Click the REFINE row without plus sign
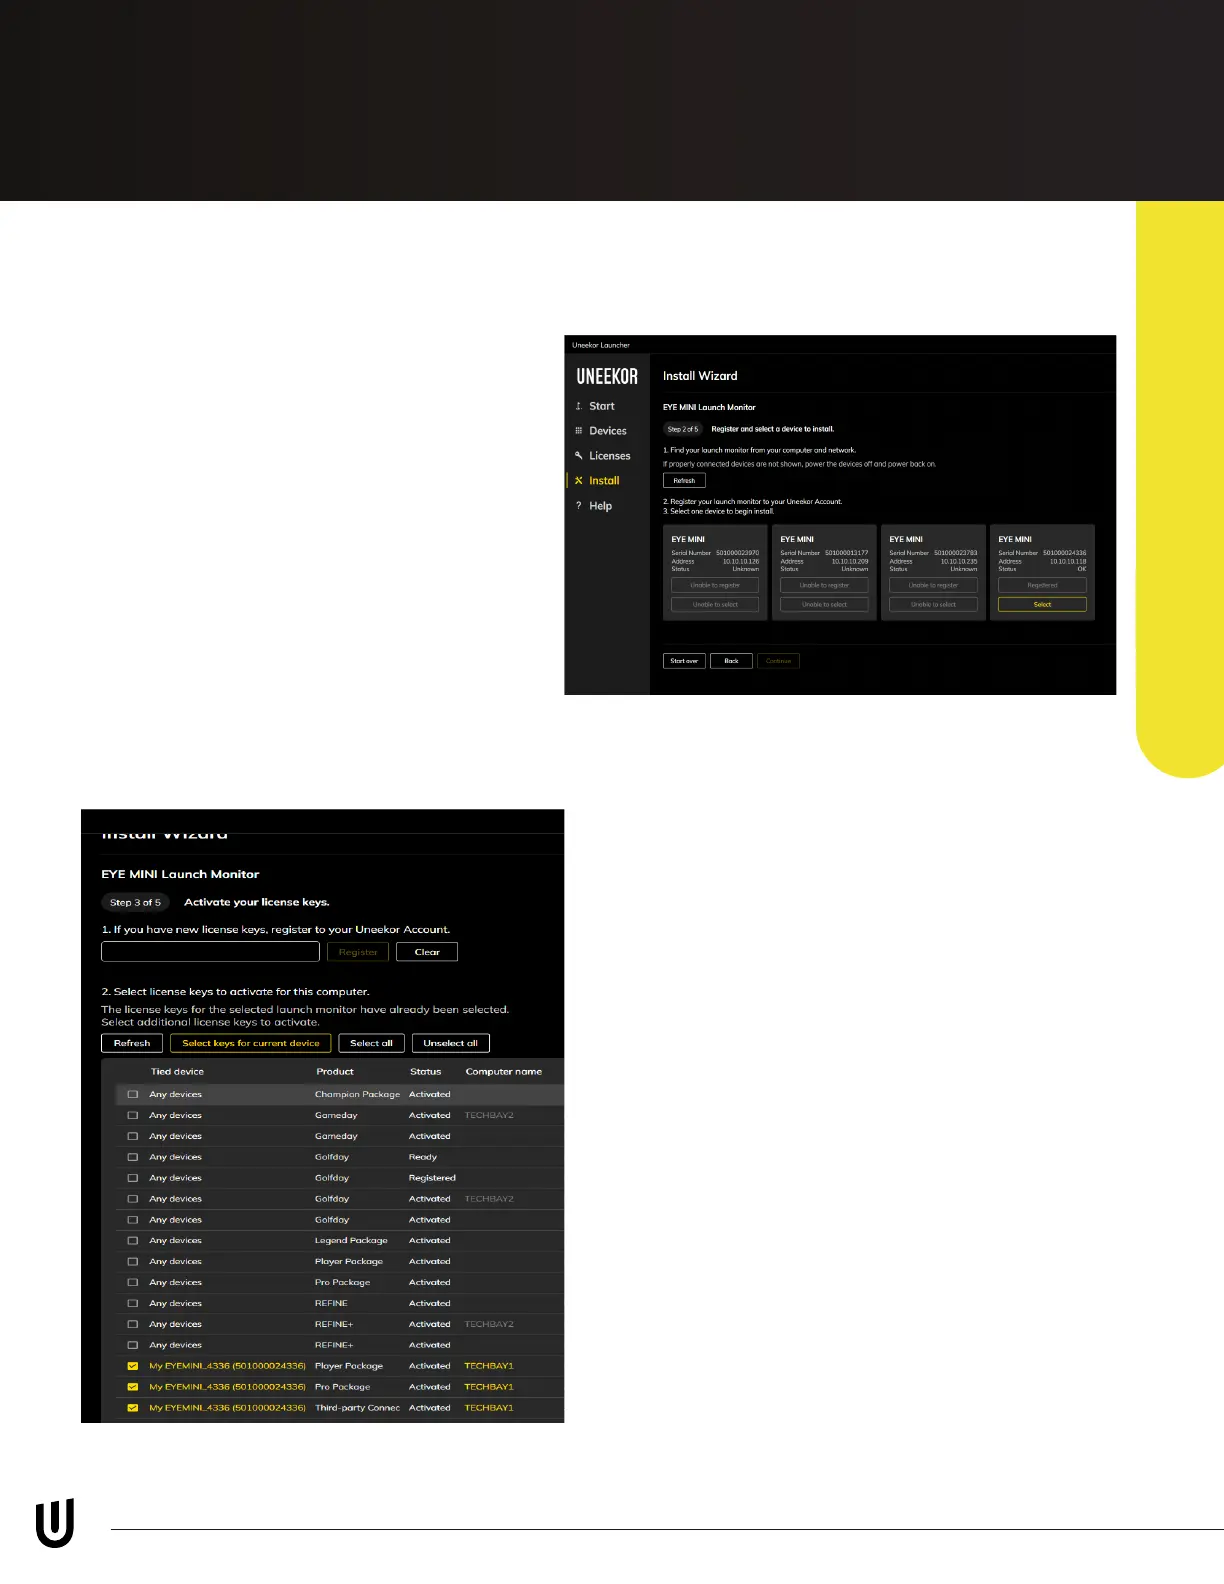Screen dimensions: 1224x1584 coord(339,1304)
